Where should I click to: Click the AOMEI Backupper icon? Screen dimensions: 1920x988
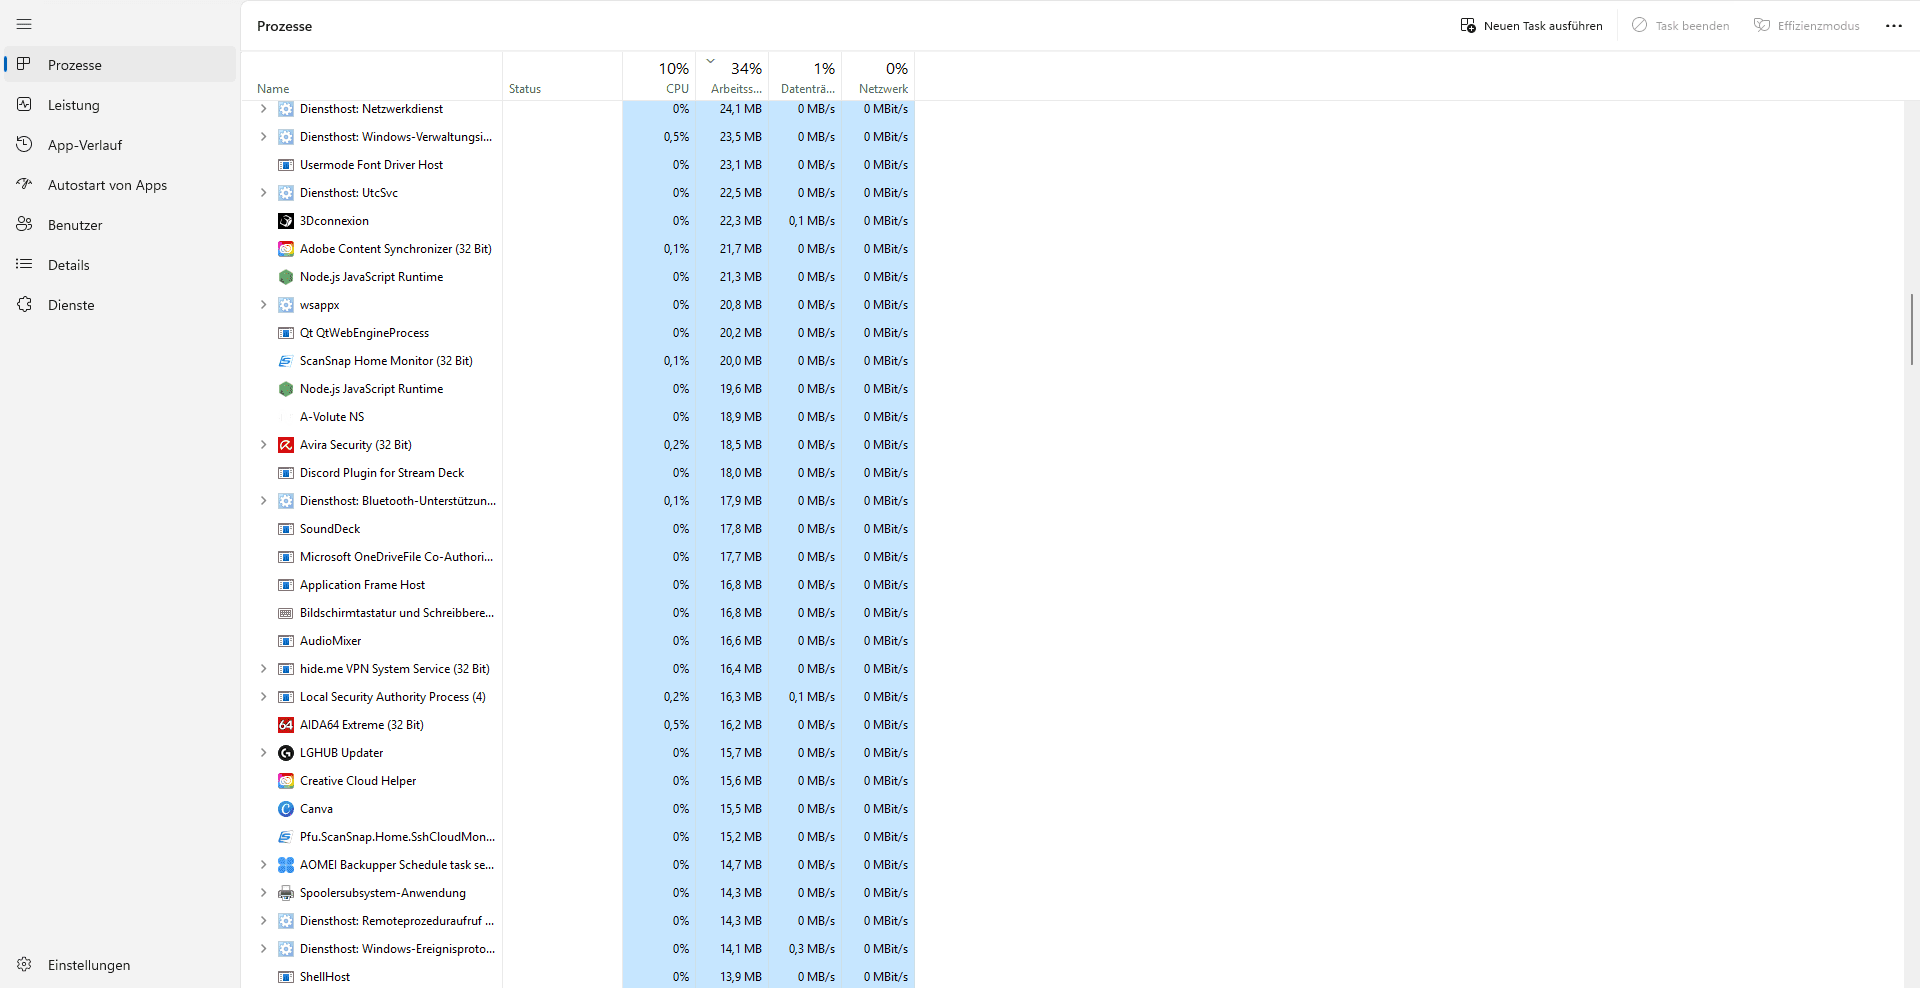(286, 865)
